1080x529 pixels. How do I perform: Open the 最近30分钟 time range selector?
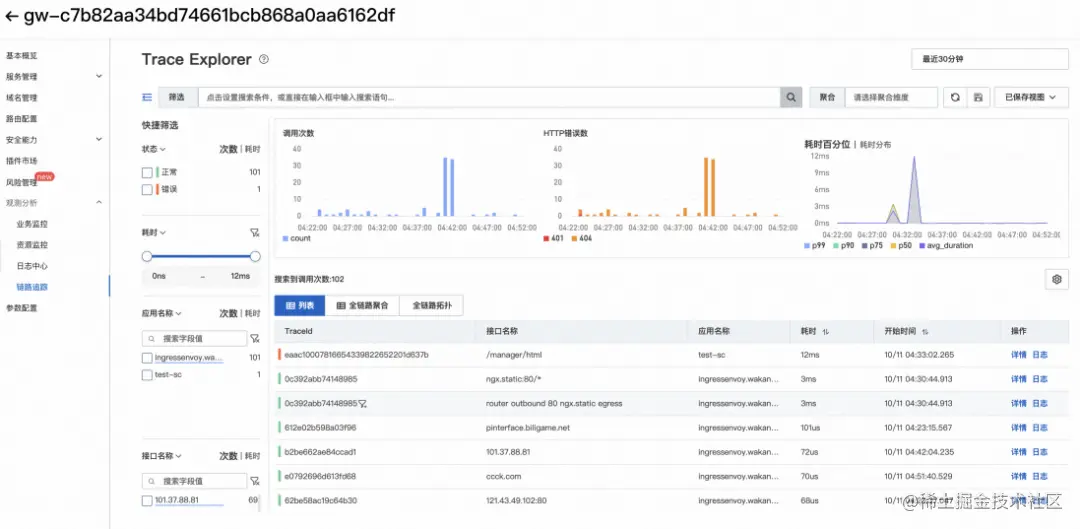coord(989,59)
